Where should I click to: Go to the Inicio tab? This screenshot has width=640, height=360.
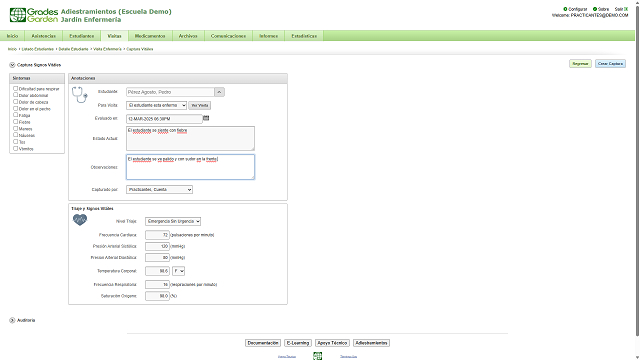pyautogui.click(x=12, y=36)
